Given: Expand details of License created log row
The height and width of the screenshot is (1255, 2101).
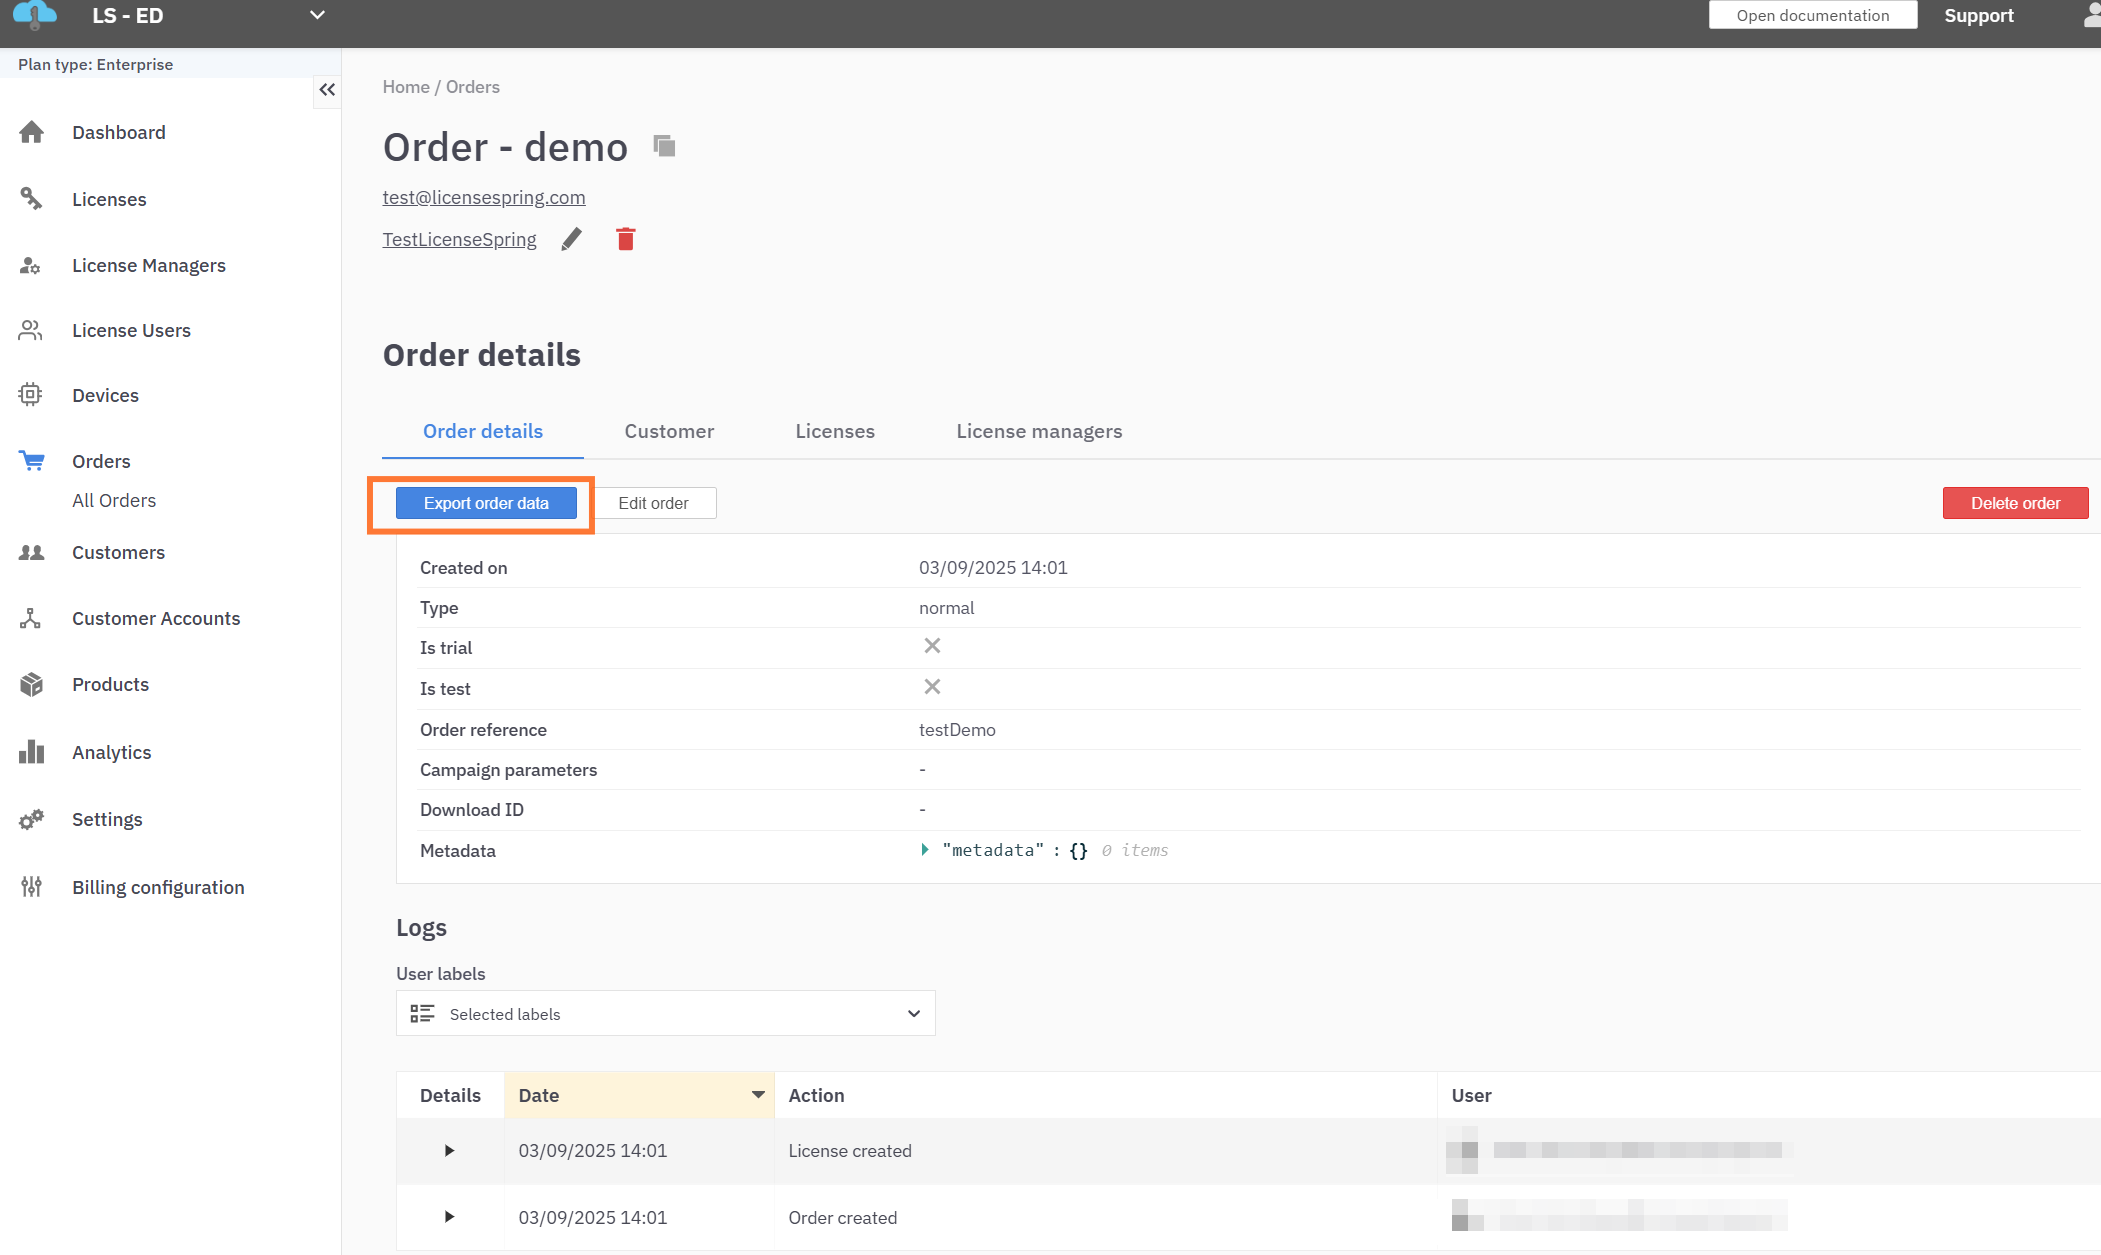Looking at the screenshot, I should 449,1151.
